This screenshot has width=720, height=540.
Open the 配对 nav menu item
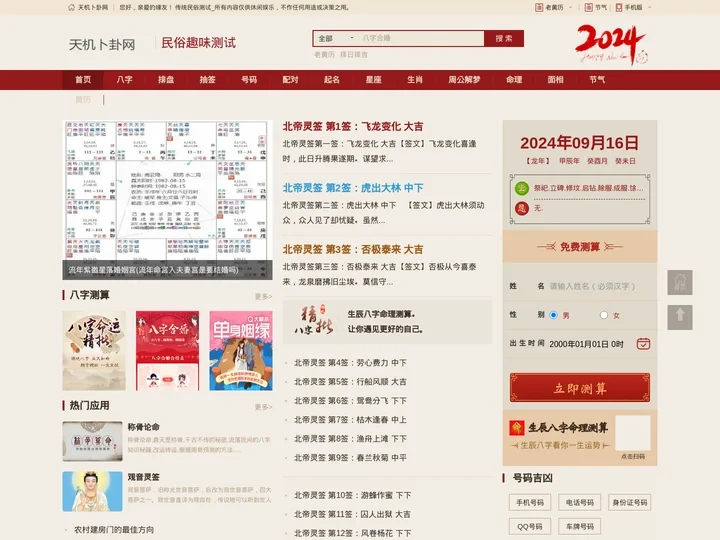(290, 80)
